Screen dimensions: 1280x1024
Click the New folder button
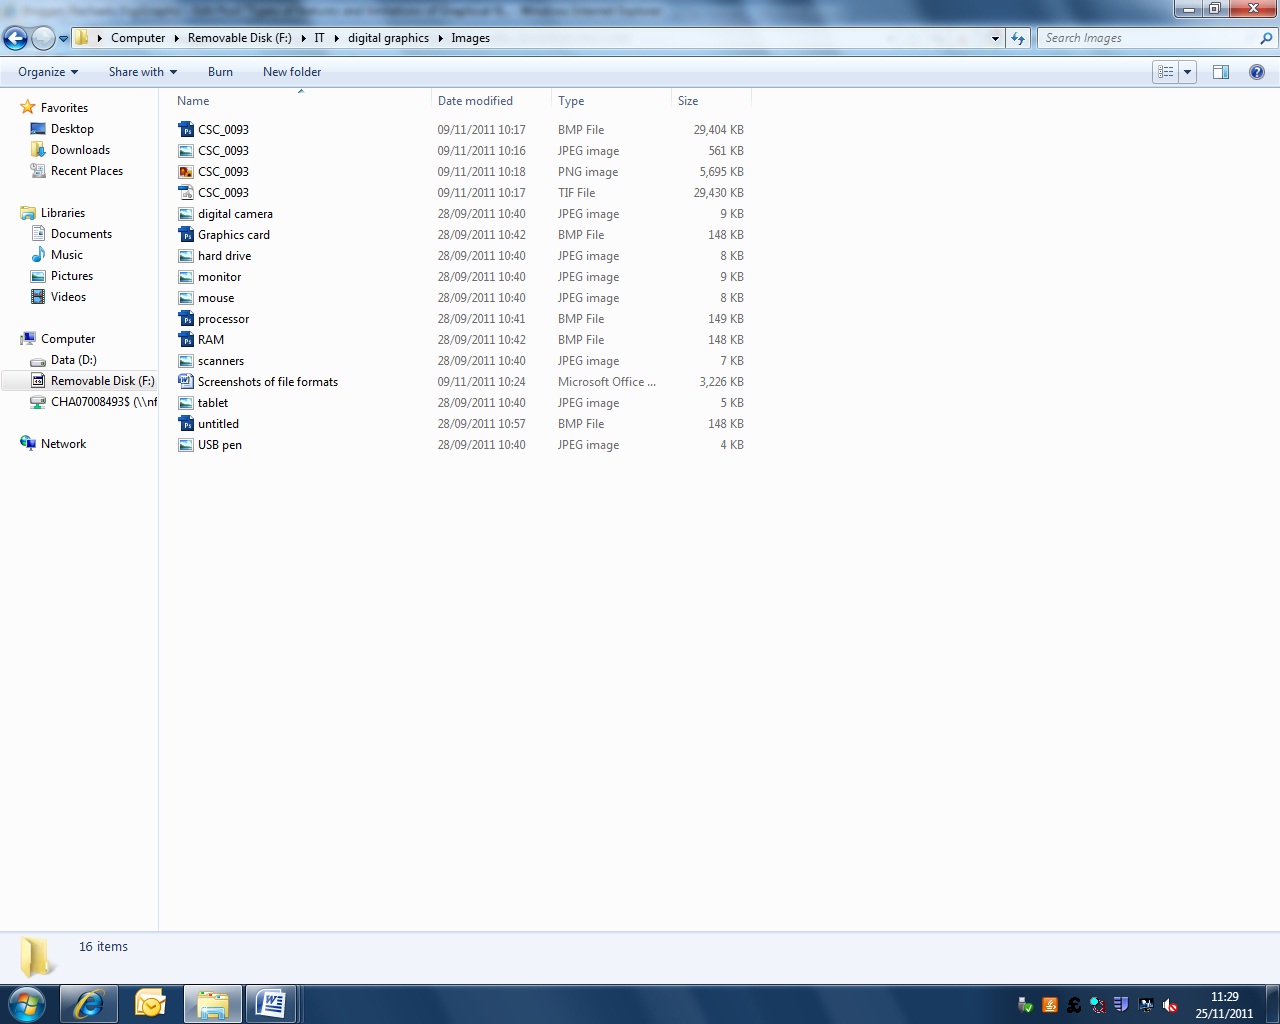(x=292, y=72)
